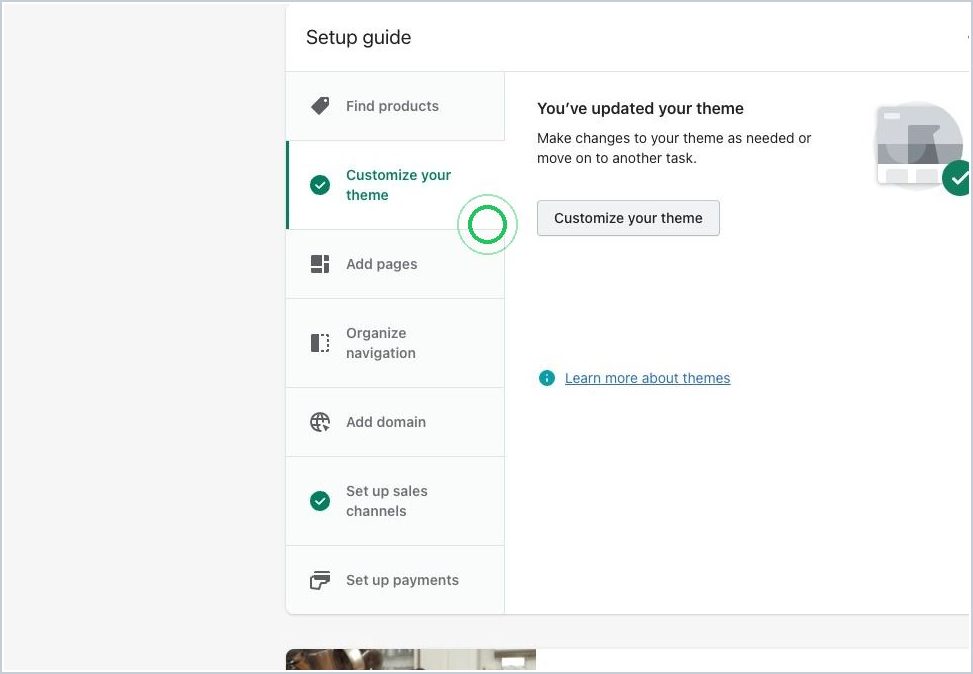Viewport: 973px width, 674px height.
Task: Open the Add domain step
Action: (395, 422)
